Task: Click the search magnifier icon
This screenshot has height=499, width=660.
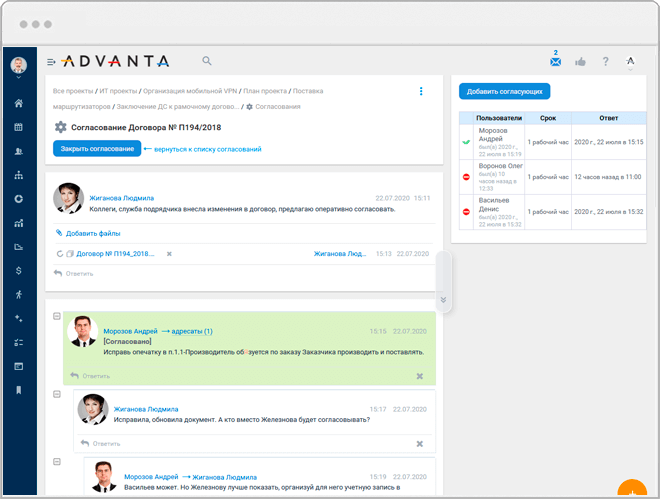Action: pos(207,61)
